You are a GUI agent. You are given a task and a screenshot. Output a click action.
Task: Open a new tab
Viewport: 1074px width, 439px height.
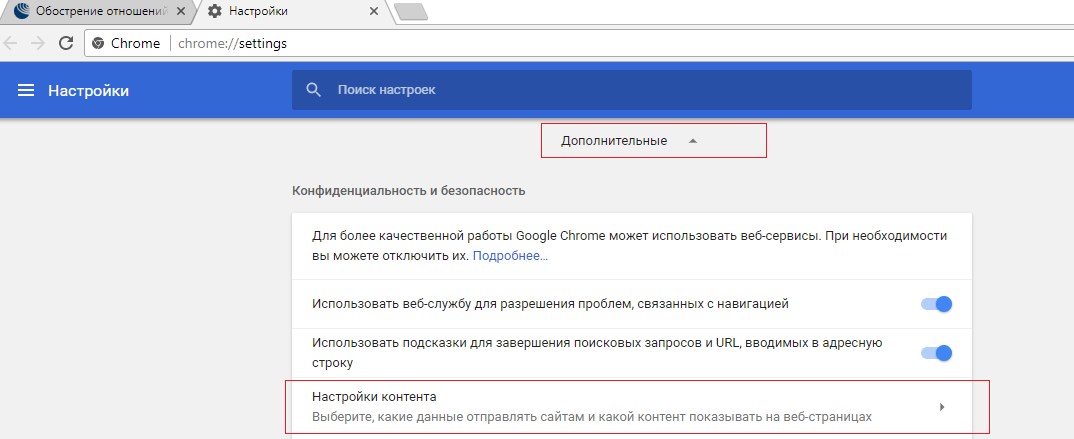(x=411, y=12)
